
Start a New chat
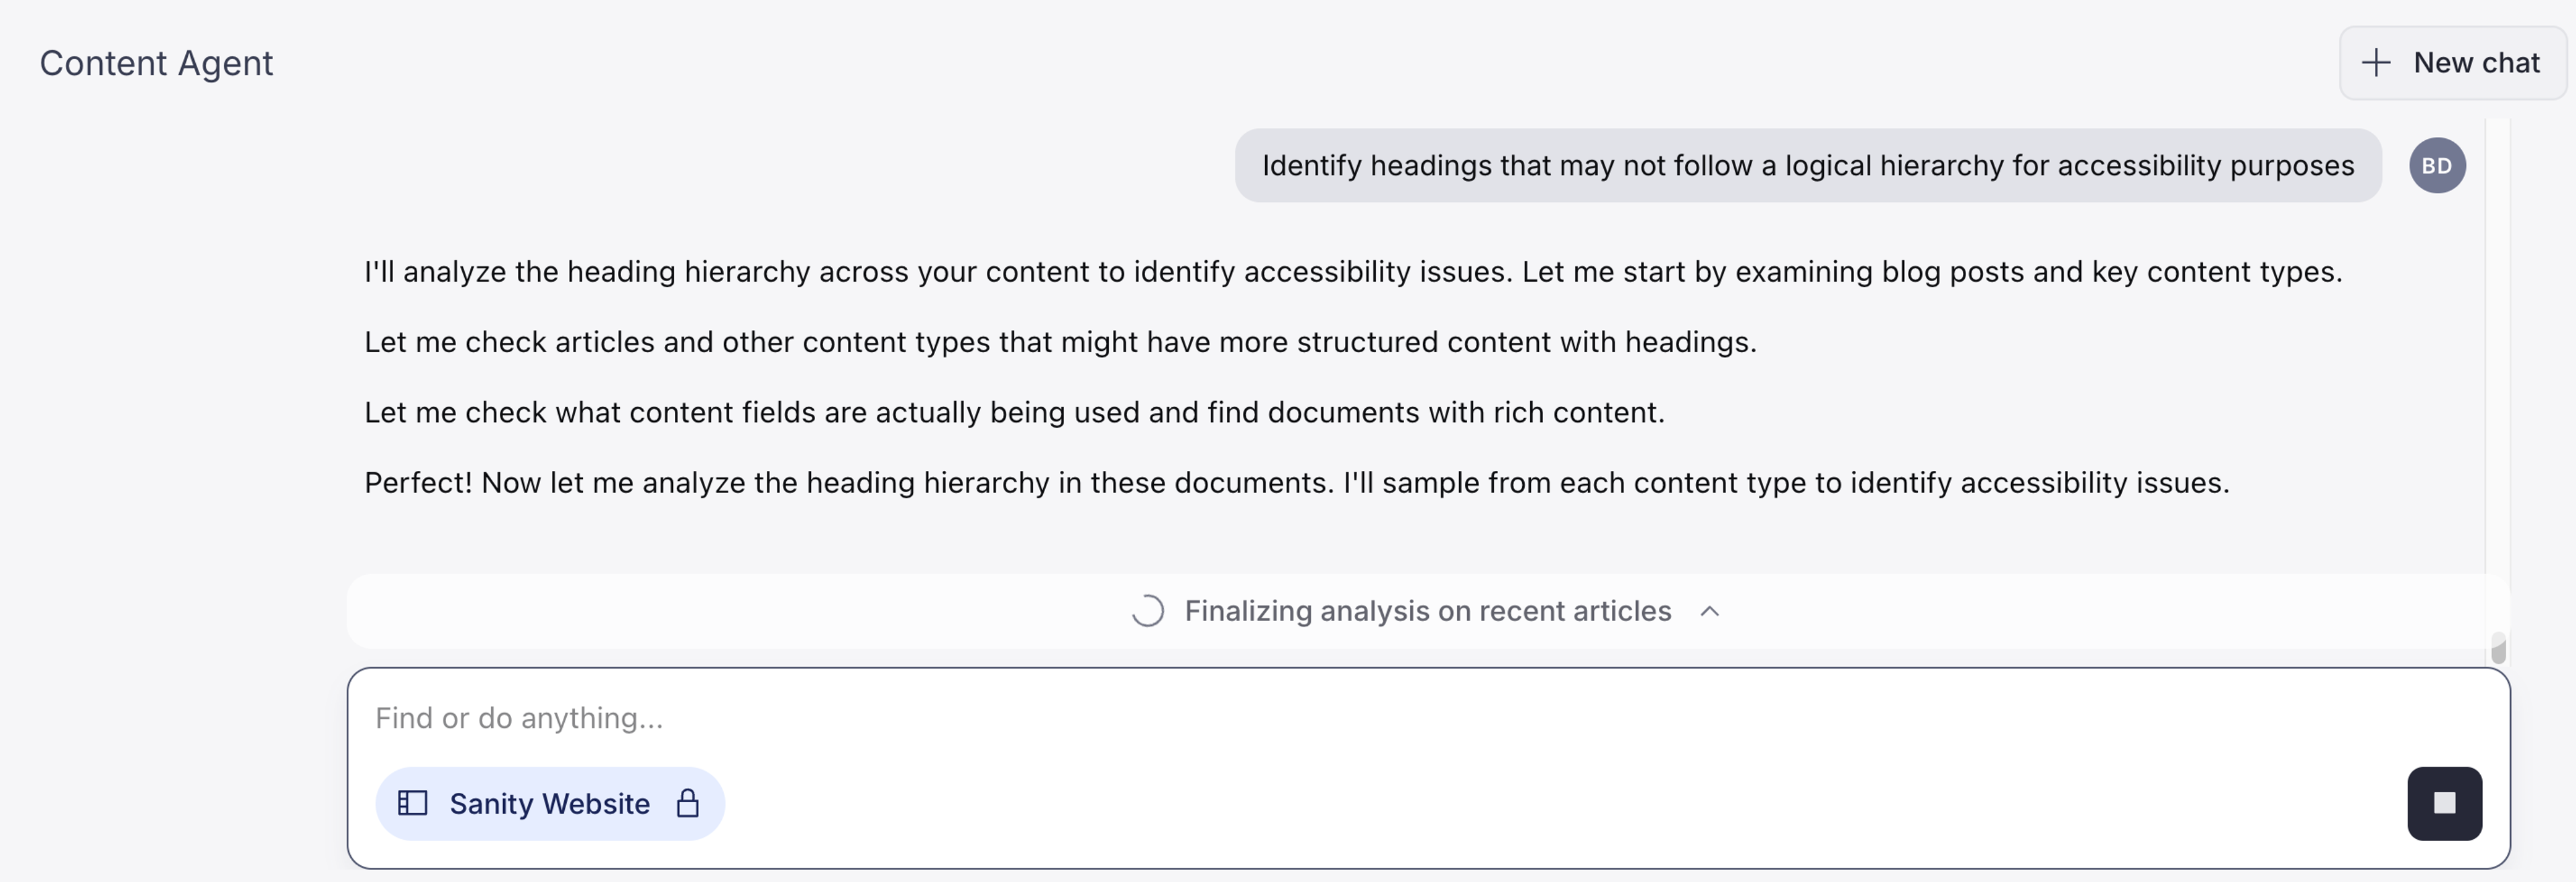pos(2452,63)
